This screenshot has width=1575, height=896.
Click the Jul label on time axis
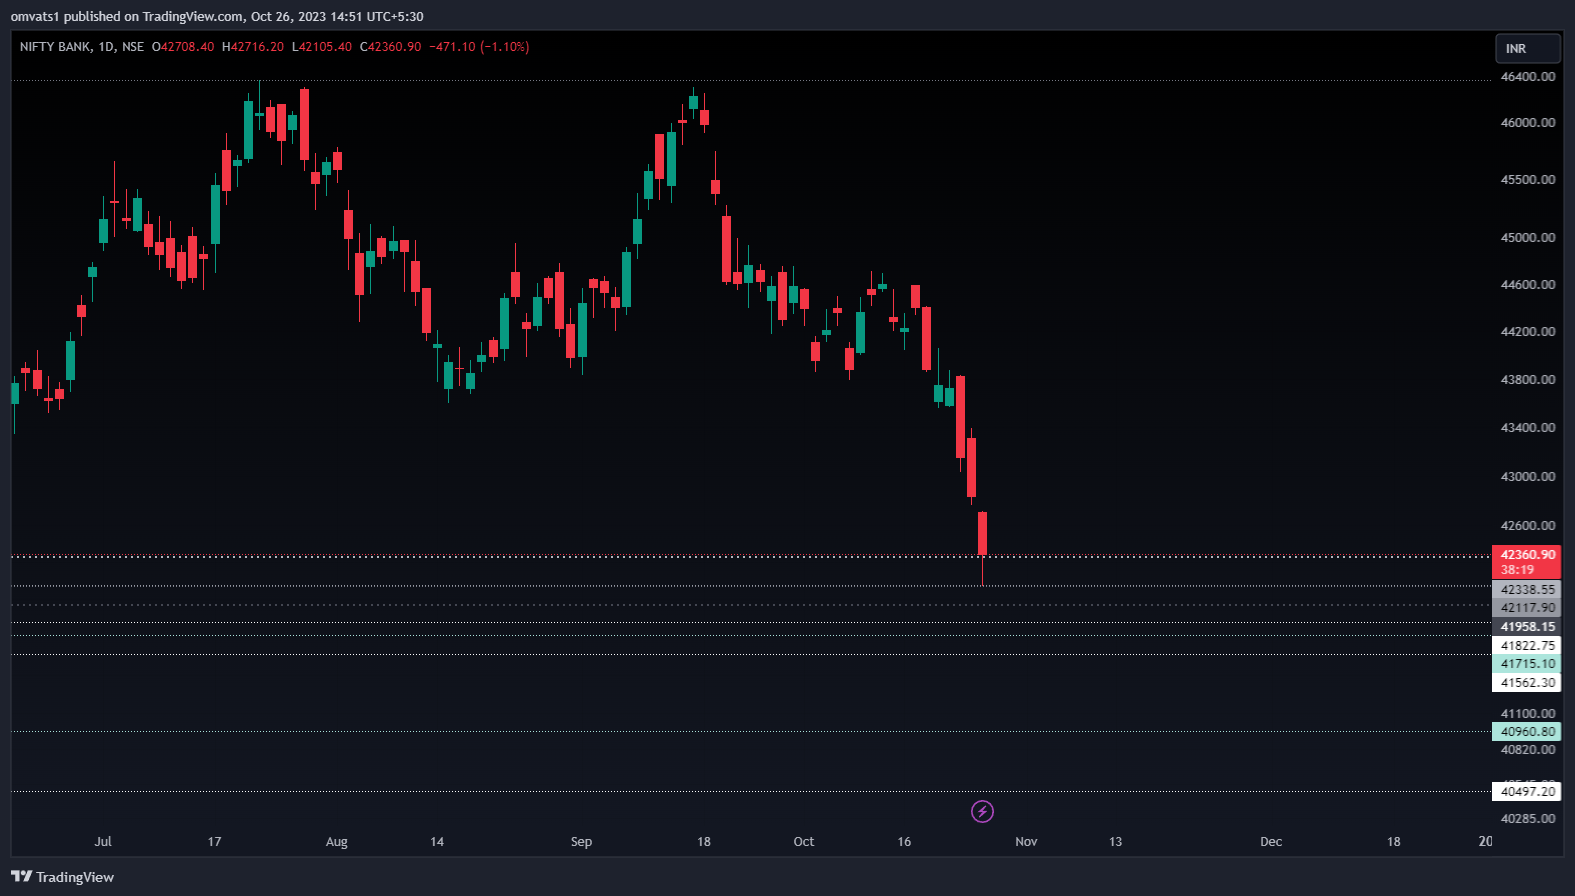tap(103, 841)
